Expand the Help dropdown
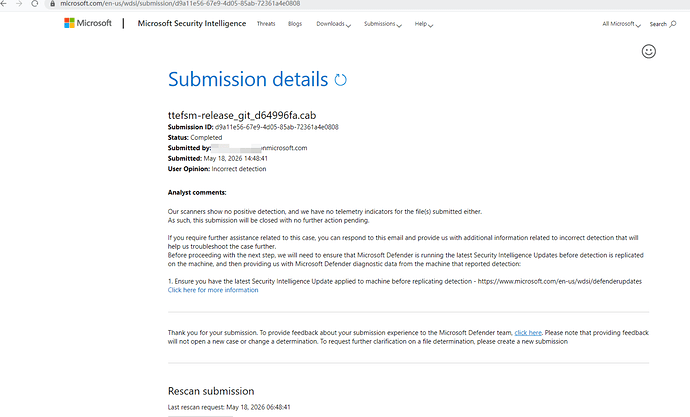 pyautogui.click(x=423, y=24)
